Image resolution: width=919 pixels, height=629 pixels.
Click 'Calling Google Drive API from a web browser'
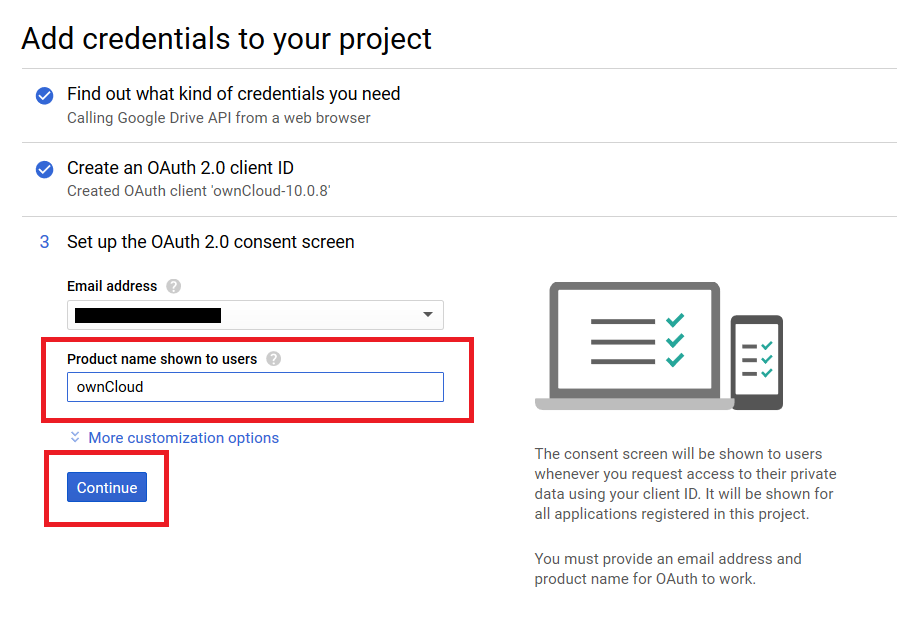point(222,117)
